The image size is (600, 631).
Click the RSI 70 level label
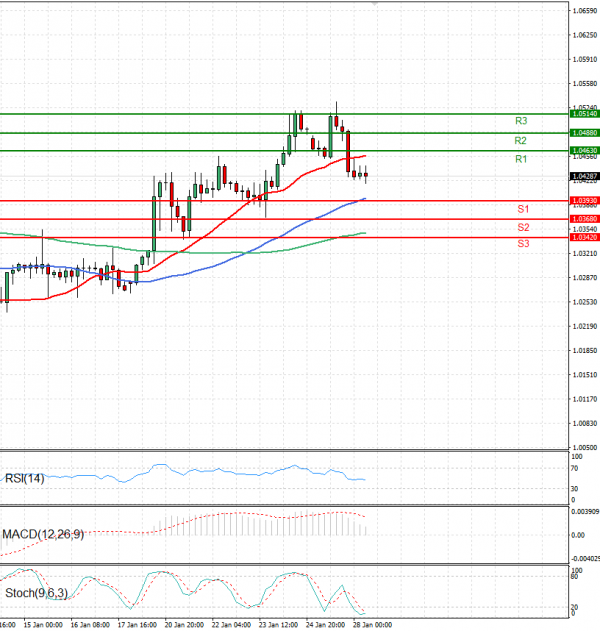[575, 468]
